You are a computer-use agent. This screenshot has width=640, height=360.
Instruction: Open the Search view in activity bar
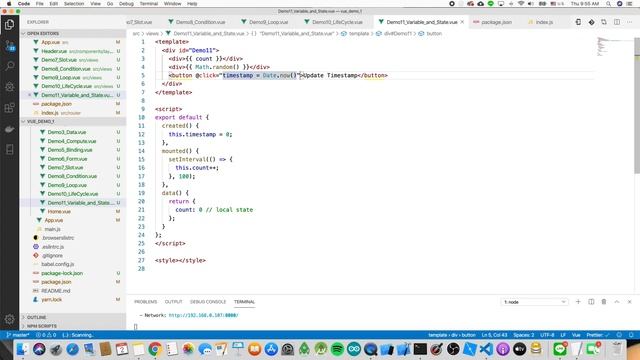[x=9, y=66]
